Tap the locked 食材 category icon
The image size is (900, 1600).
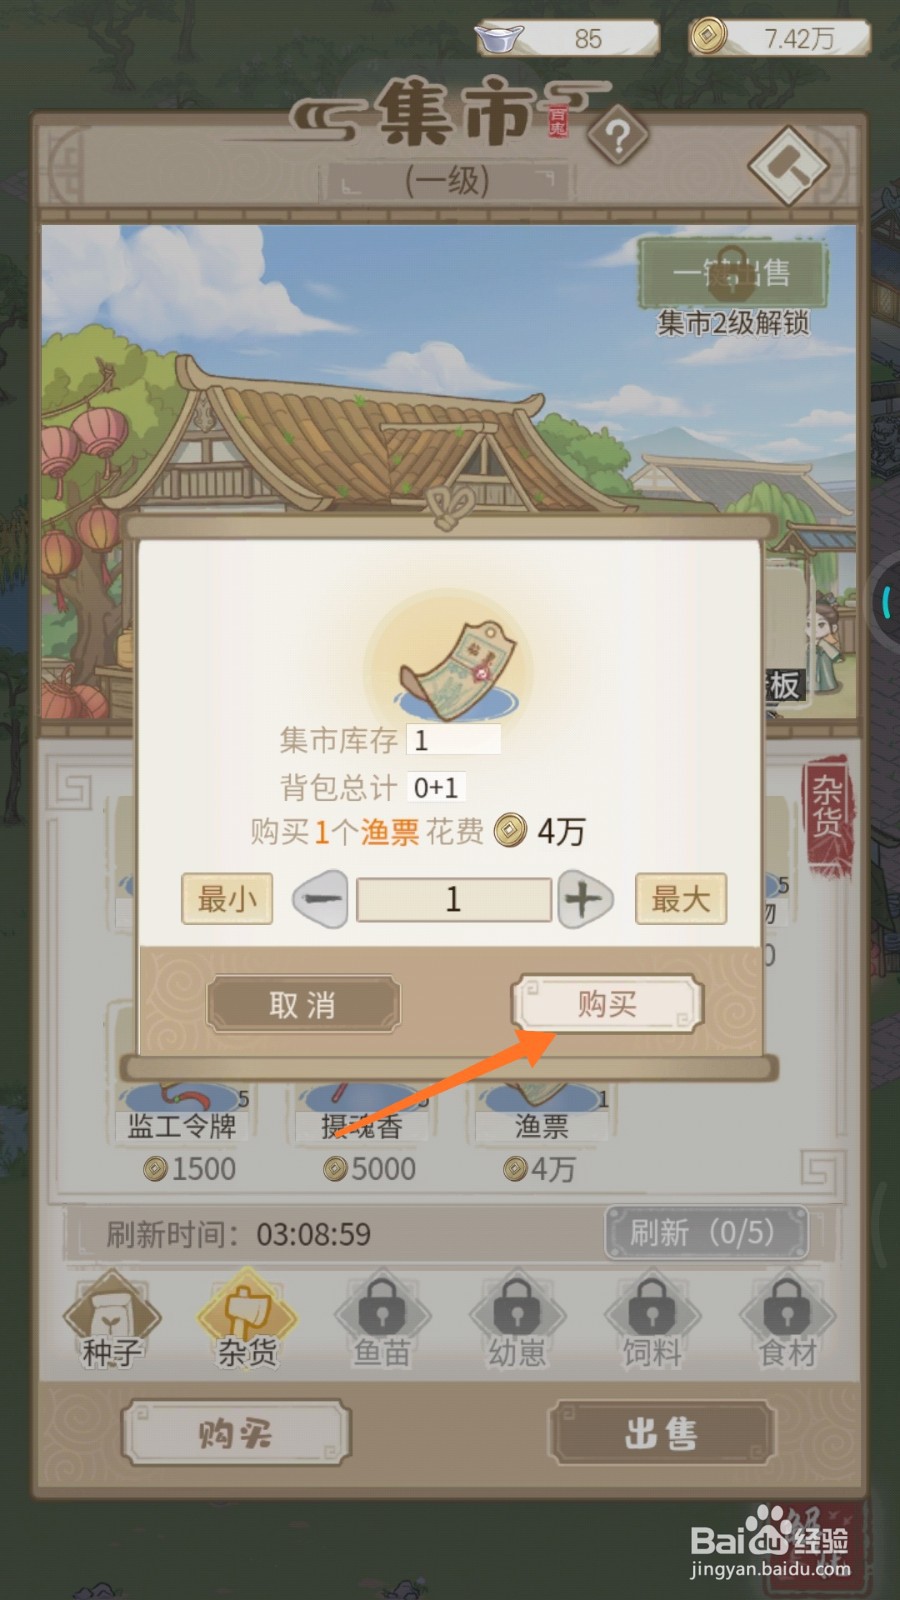click(788, 1320)
